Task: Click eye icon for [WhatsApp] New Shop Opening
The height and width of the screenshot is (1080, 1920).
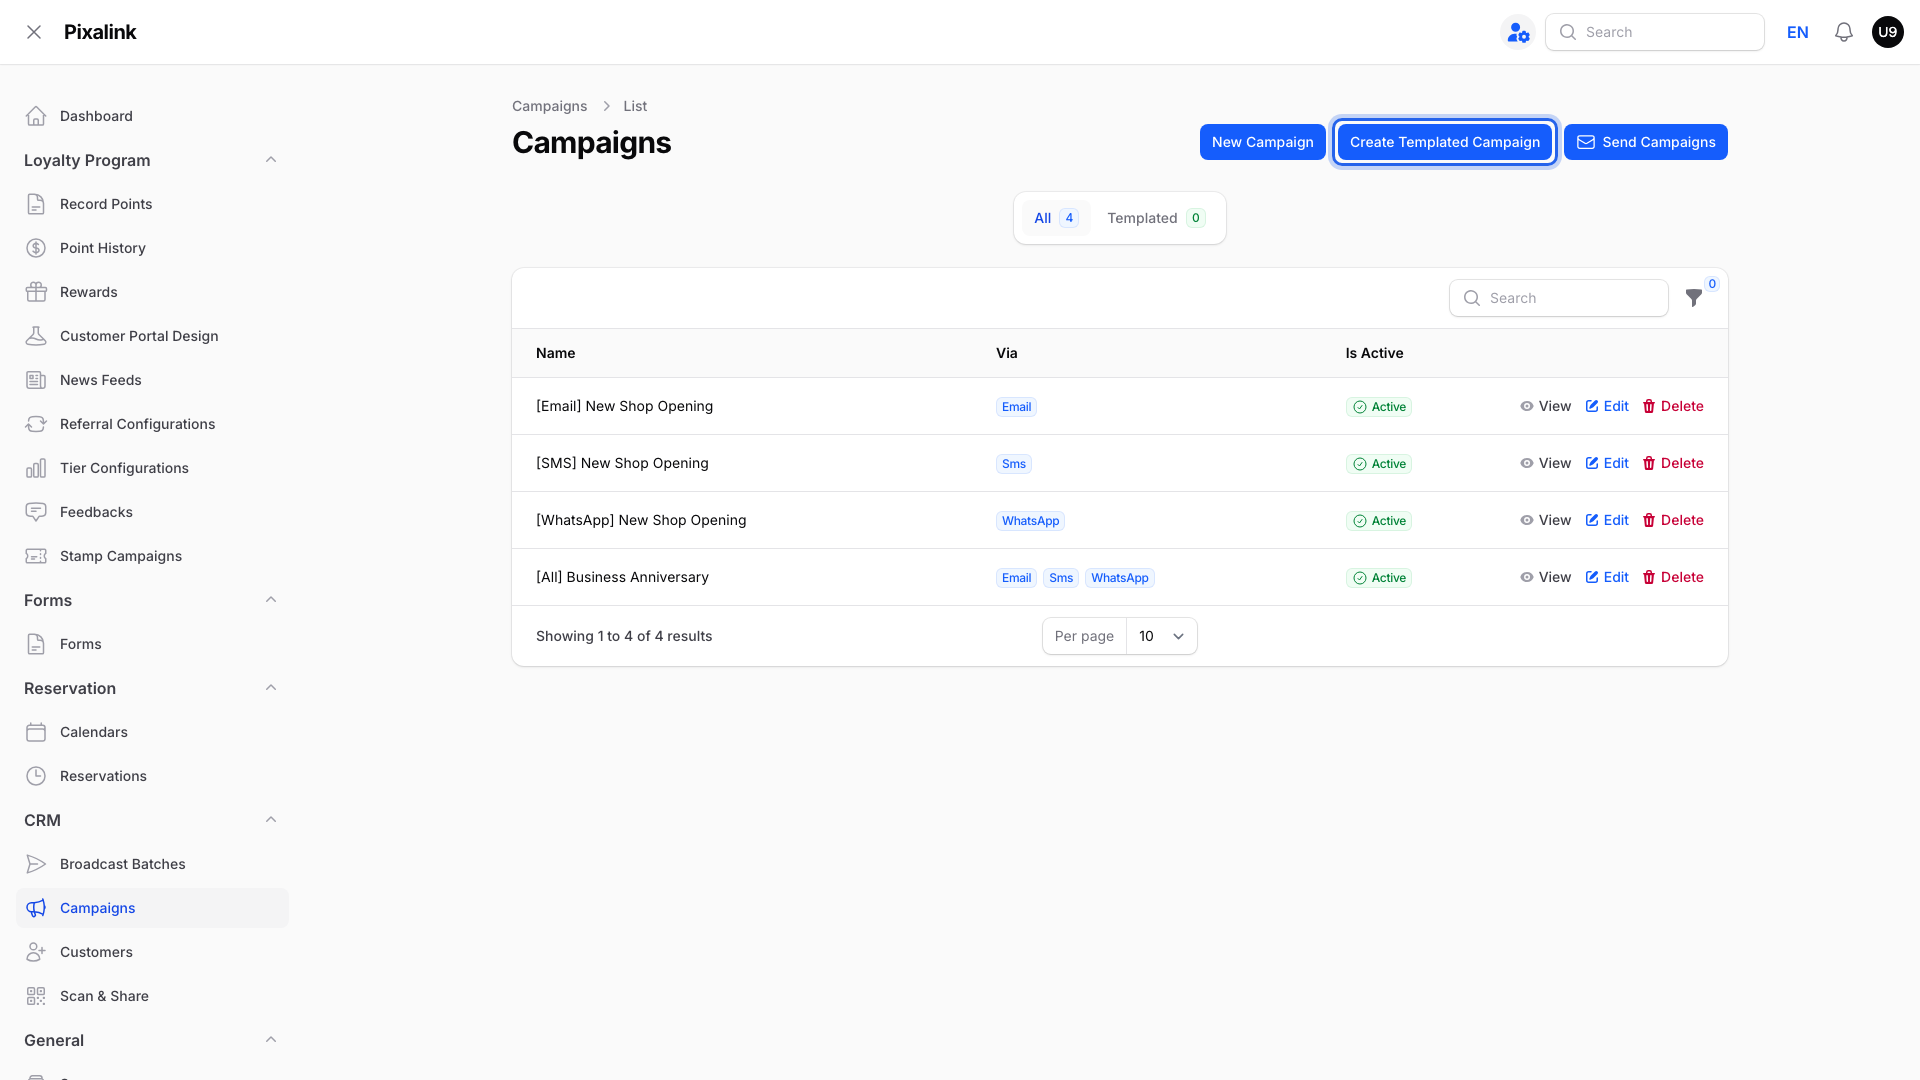Action: [1527, 520]
